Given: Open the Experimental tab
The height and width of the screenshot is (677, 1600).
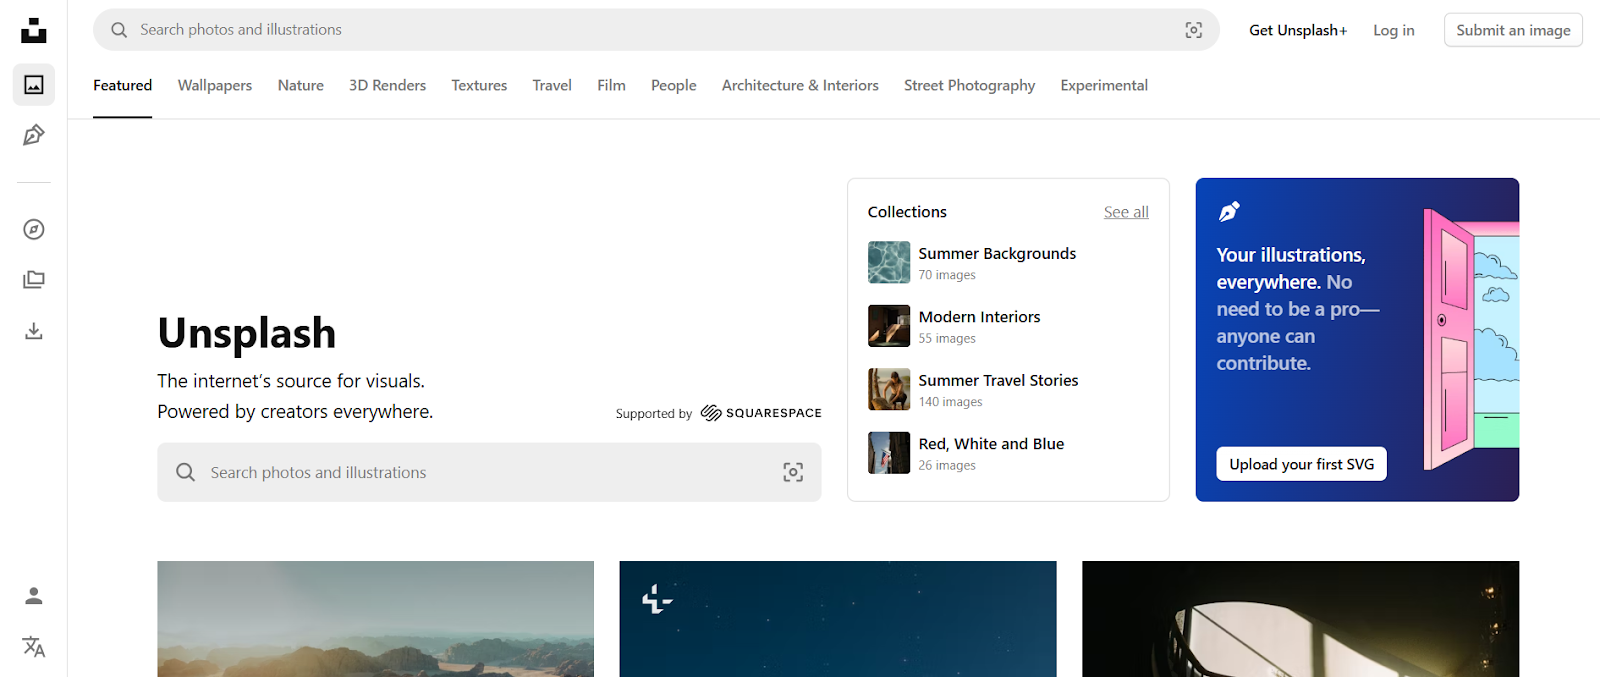Looking at the screenshot, I should [1104, 85].
